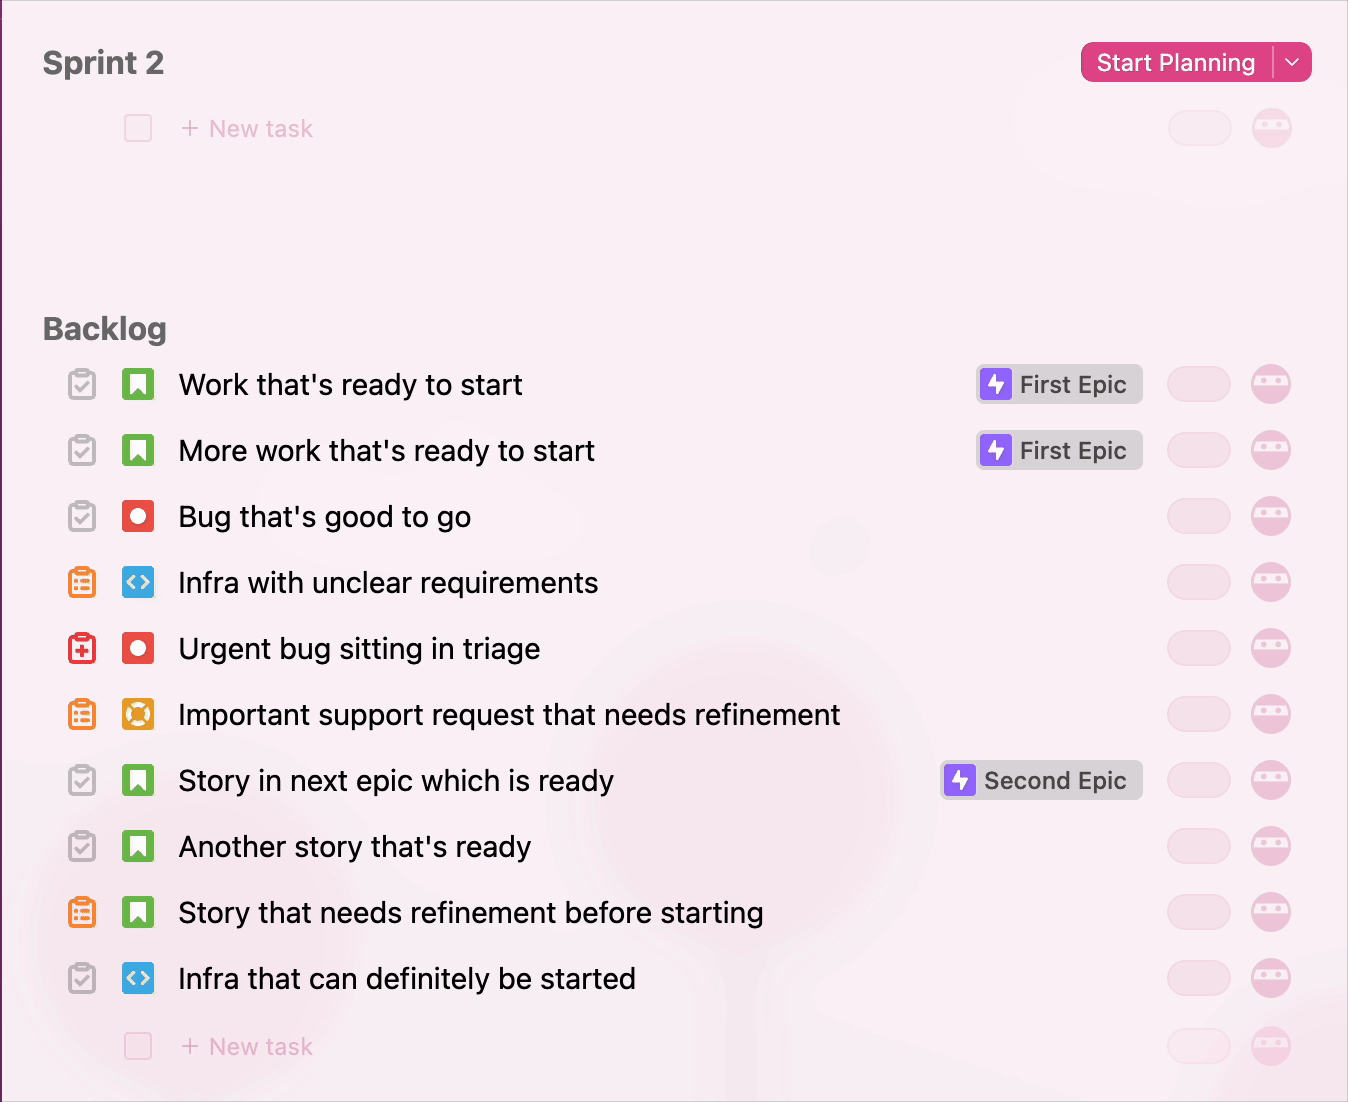Toggle the ready status on More work that's ready to start

(82, 451)
